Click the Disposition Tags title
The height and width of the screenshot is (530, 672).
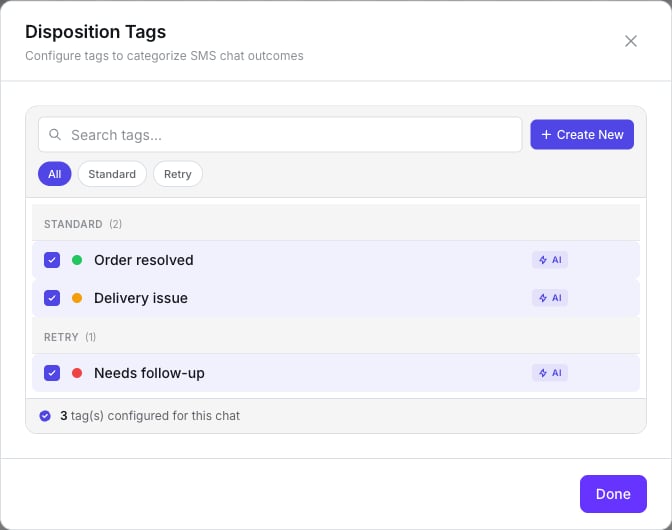click(96, 32)
